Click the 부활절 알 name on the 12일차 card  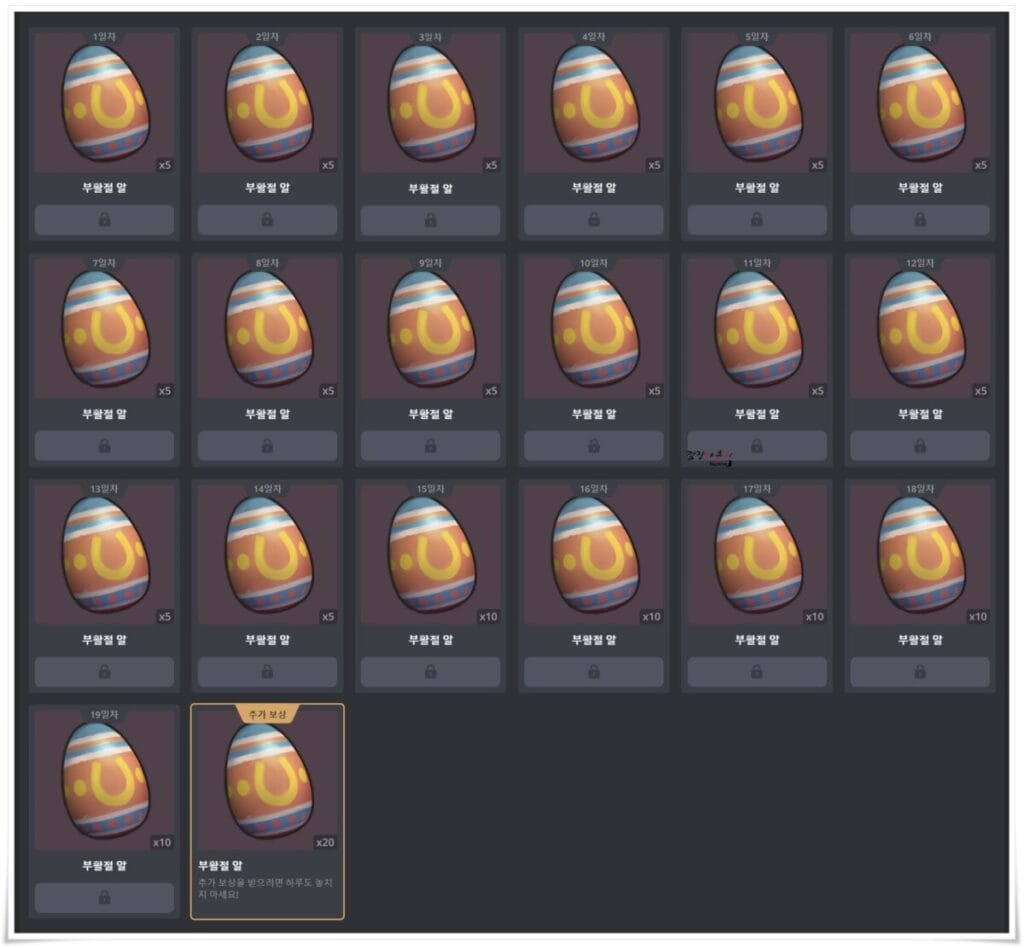[920, 414]
